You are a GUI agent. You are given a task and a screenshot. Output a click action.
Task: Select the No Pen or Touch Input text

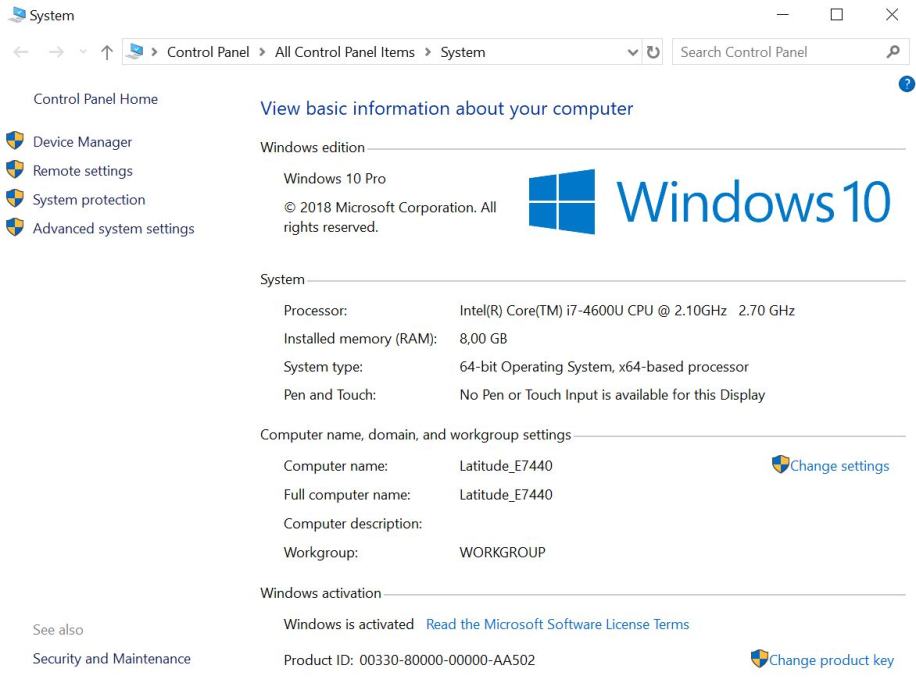coord(612,395)
